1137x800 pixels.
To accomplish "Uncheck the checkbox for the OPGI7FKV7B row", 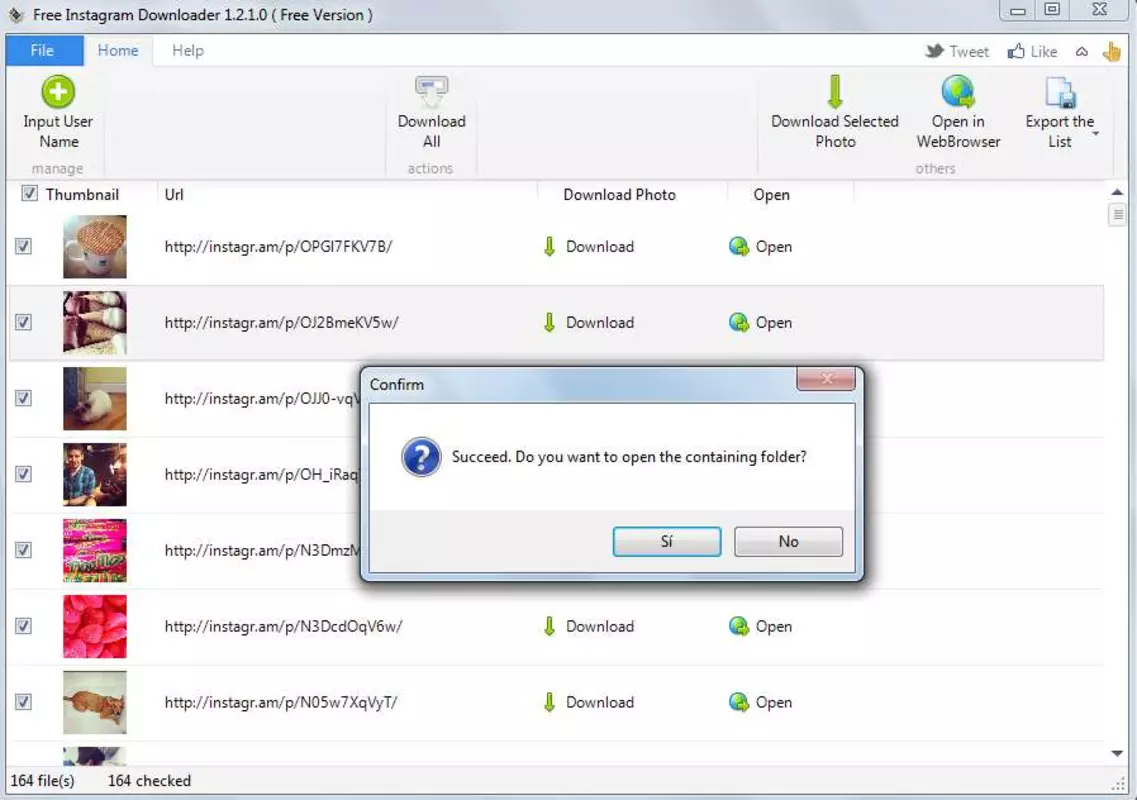I will tap(23, 247).
